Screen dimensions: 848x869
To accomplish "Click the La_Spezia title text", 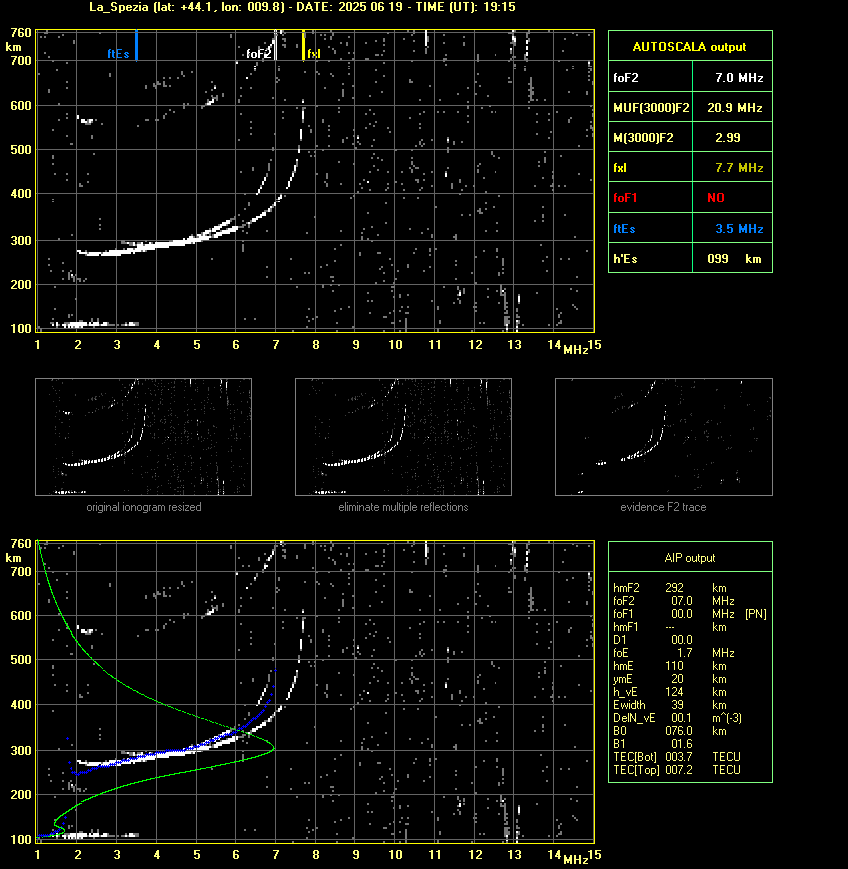I will tap(119, 7).
